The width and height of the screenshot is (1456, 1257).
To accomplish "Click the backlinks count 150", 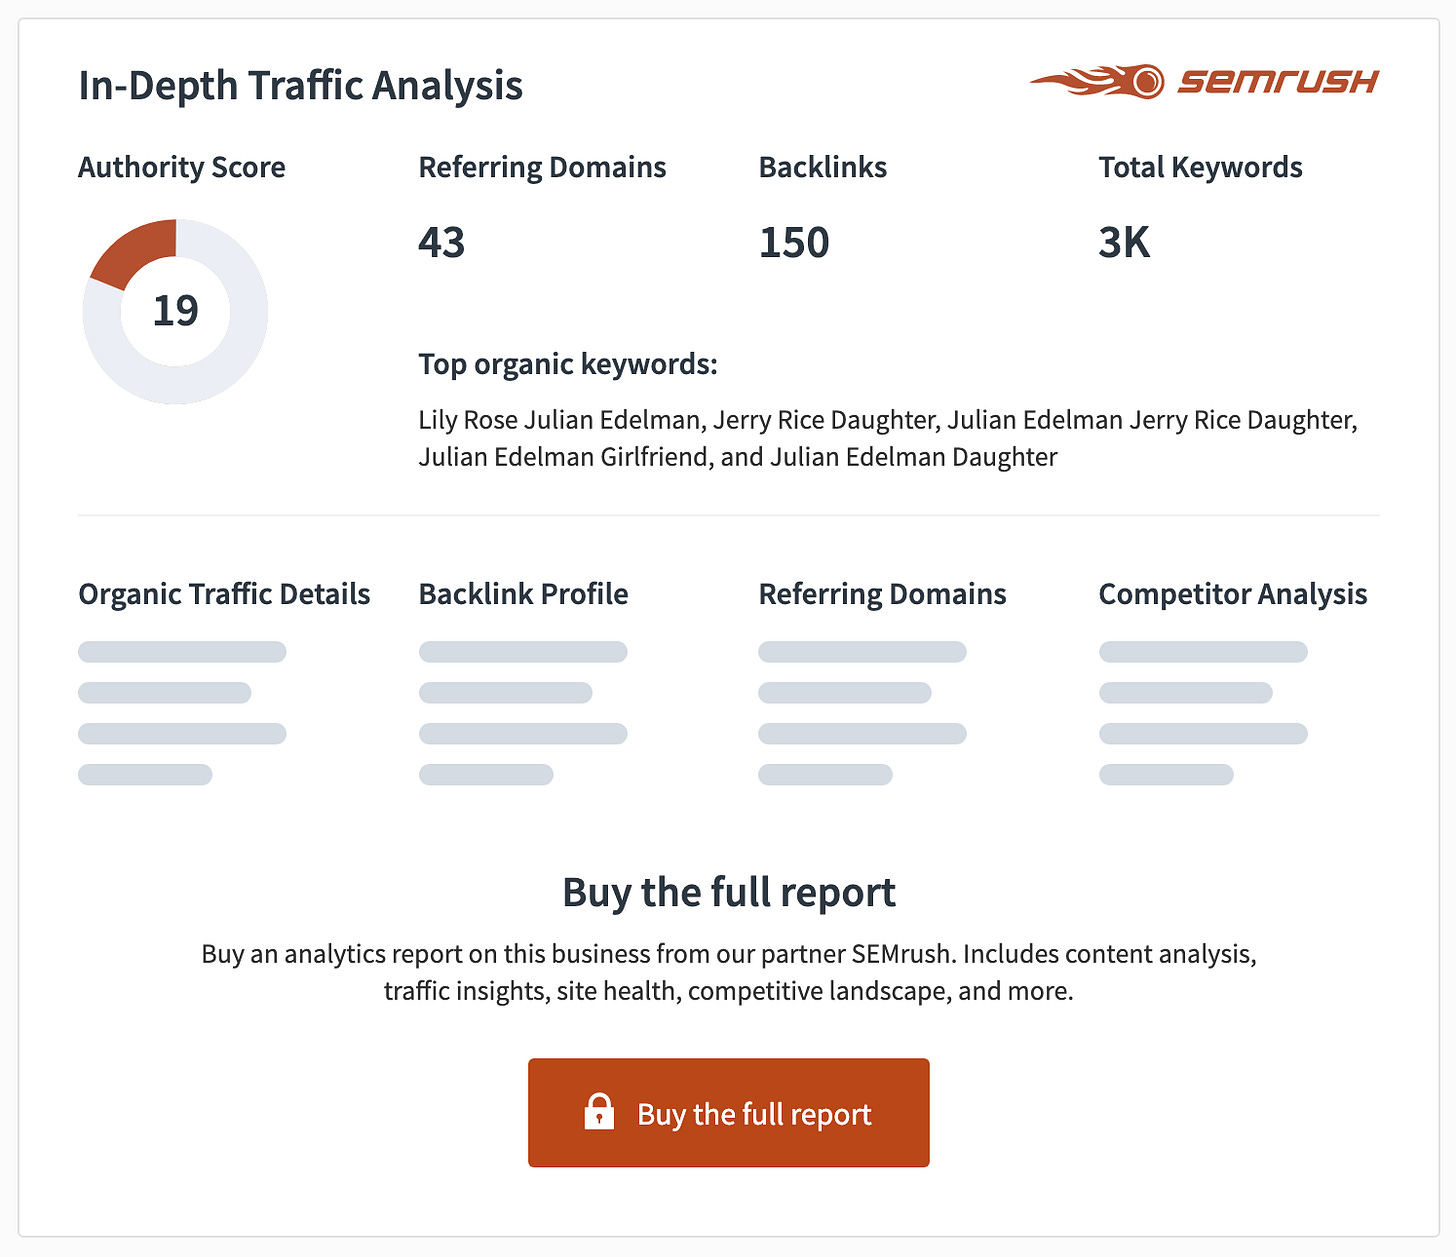I will 794,243.
